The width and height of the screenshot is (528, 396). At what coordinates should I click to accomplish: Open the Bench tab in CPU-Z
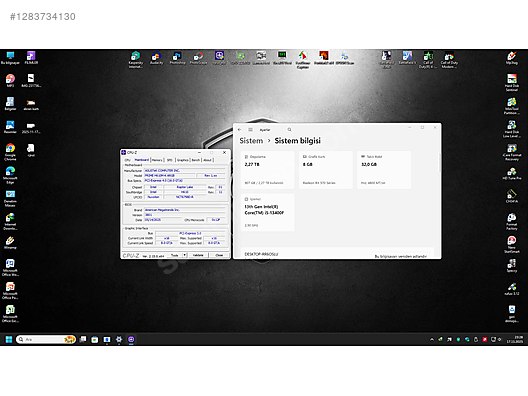coord(196,160)
